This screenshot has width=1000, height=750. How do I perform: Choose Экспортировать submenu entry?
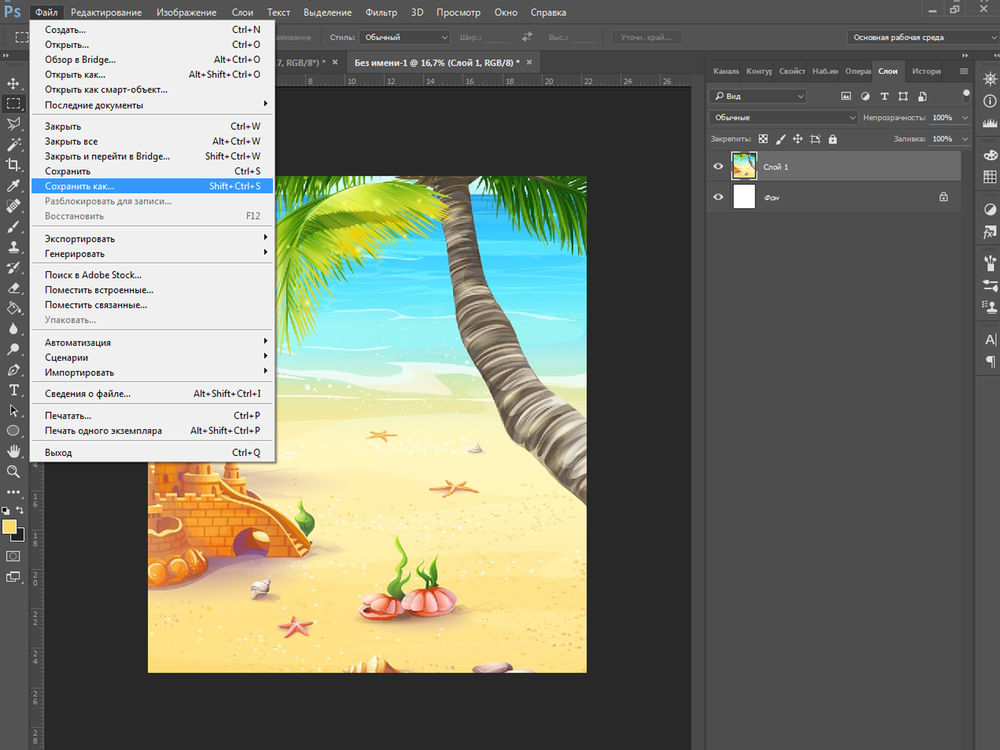click(x=80, y=239)
